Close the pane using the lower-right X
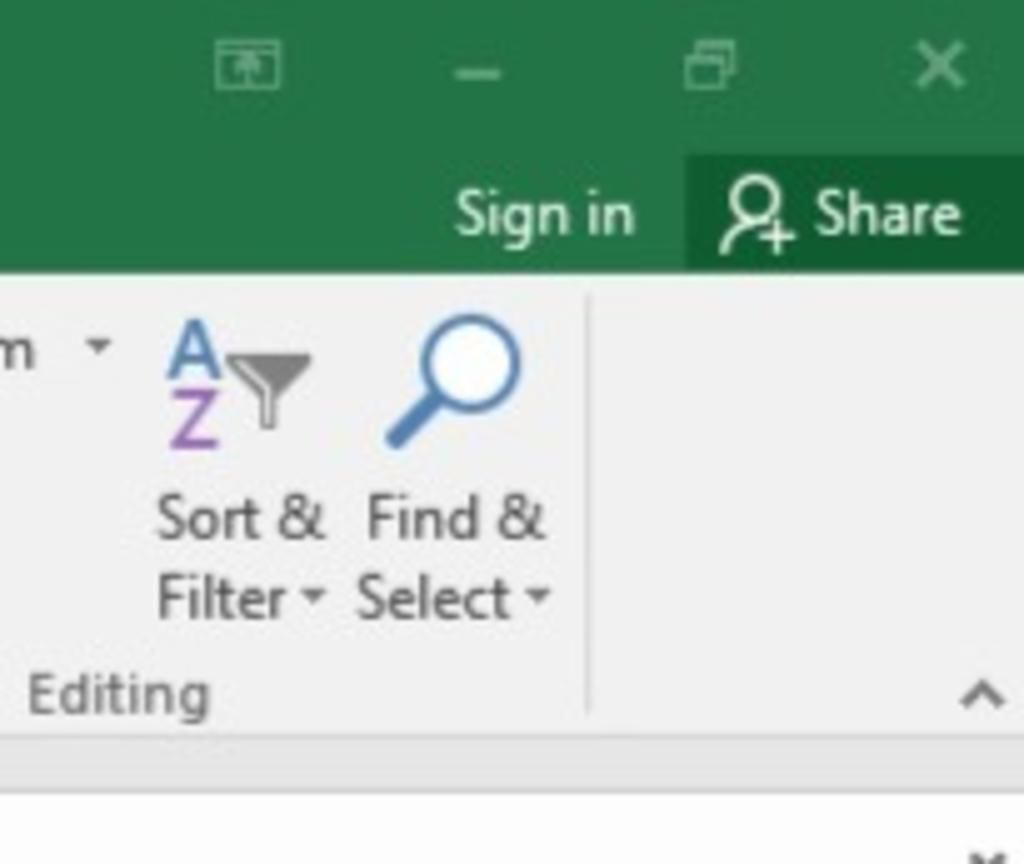The height and width of the screenshot is (864, 1024). 986,857
